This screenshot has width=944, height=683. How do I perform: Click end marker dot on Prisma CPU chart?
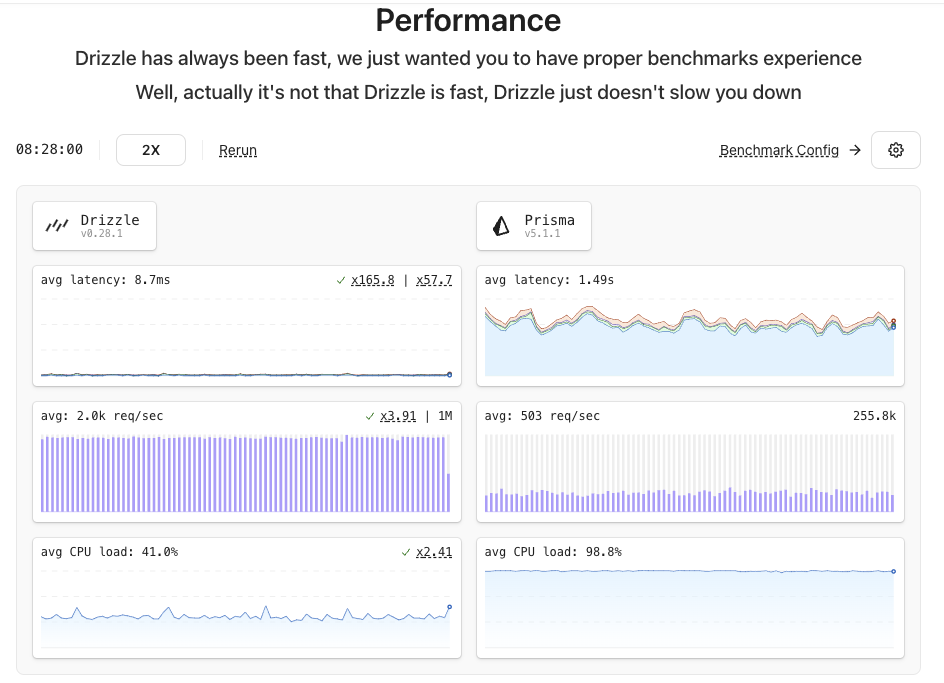tap(893, 571)
